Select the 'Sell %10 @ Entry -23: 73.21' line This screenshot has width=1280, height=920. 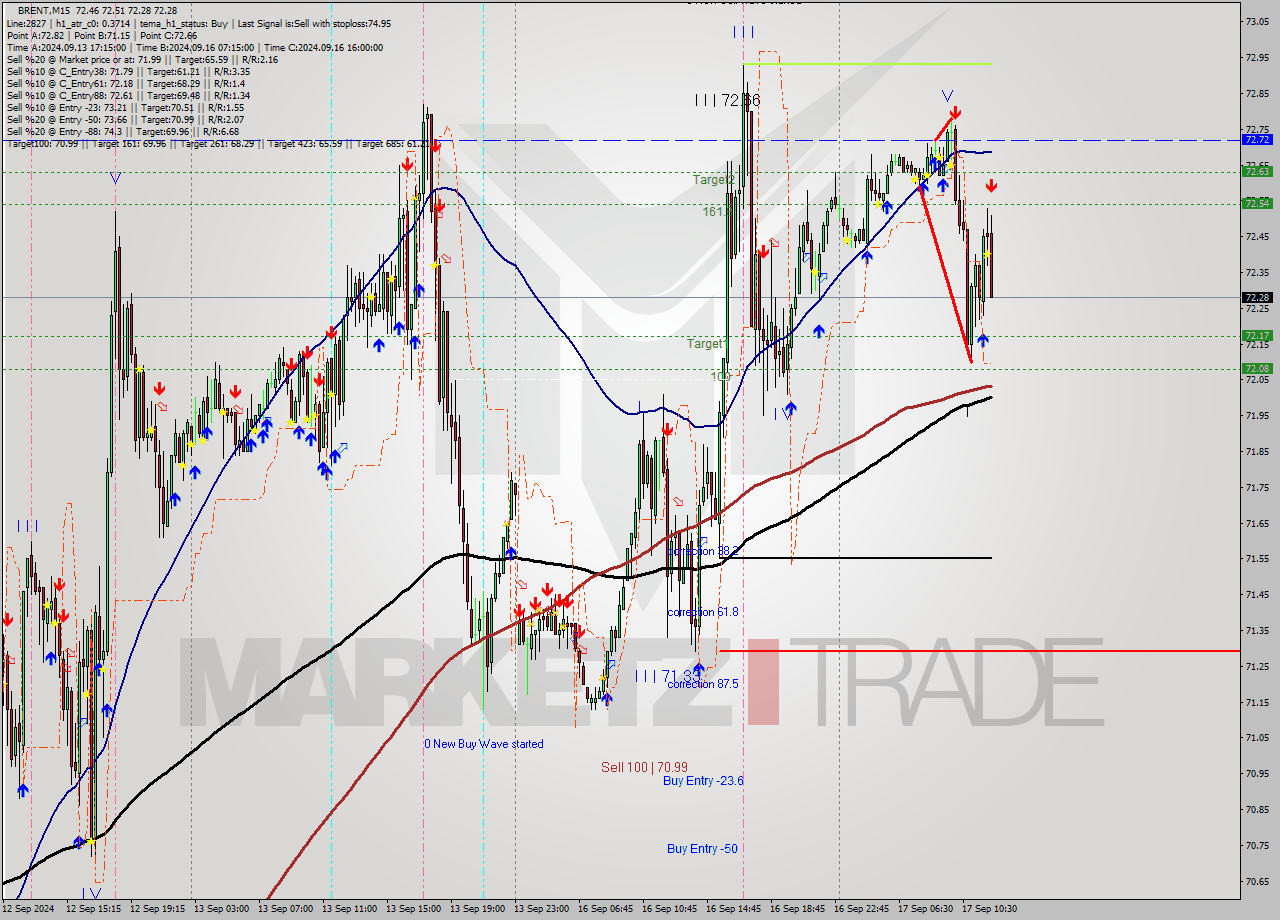click(125, 107)
